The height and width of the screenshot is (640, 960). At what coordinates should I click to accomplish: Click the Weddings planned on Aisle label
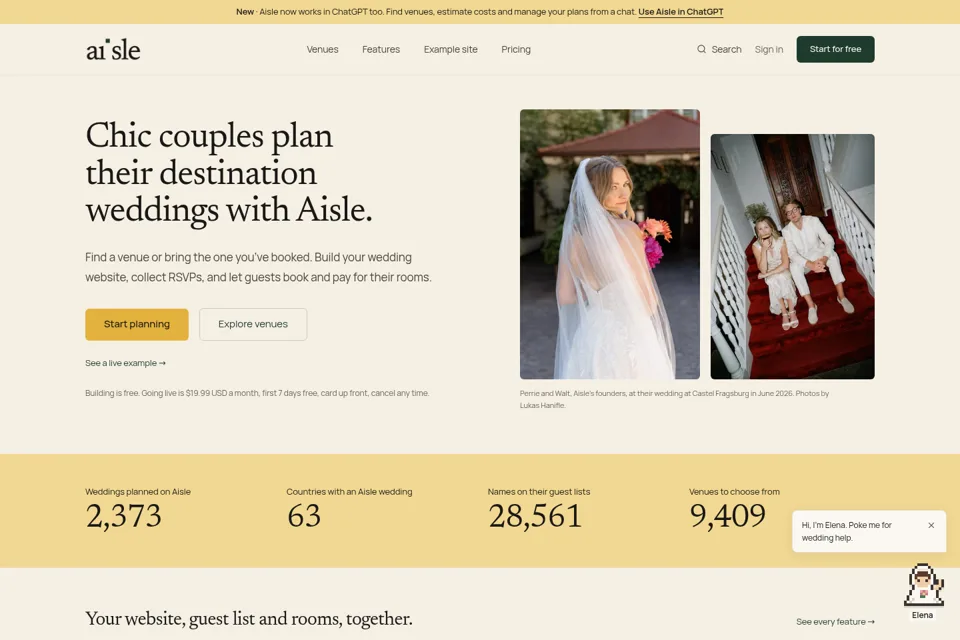138,491
